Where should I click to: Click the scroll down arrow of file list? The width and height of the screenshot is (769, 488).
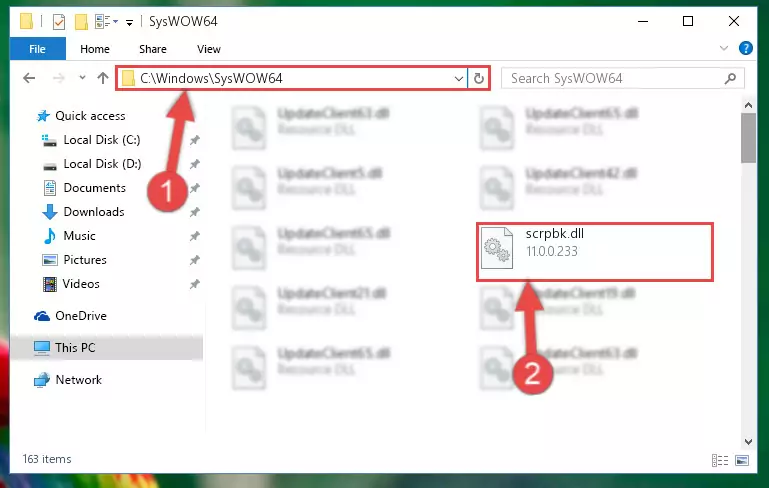748,441
